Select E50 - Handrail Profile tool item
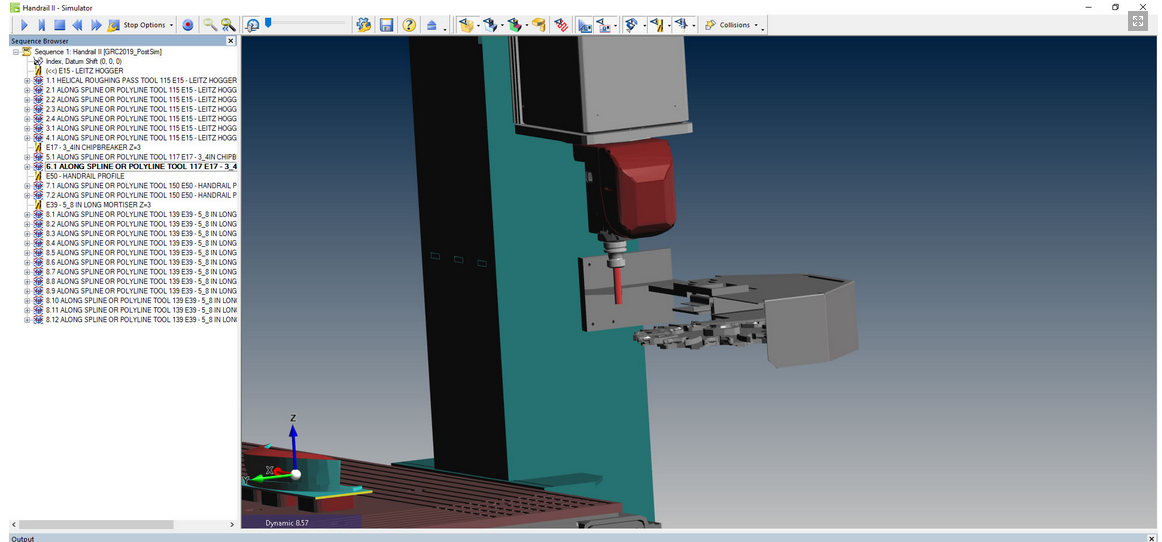This screenshot has width=1162, height=542. (85, 176)
